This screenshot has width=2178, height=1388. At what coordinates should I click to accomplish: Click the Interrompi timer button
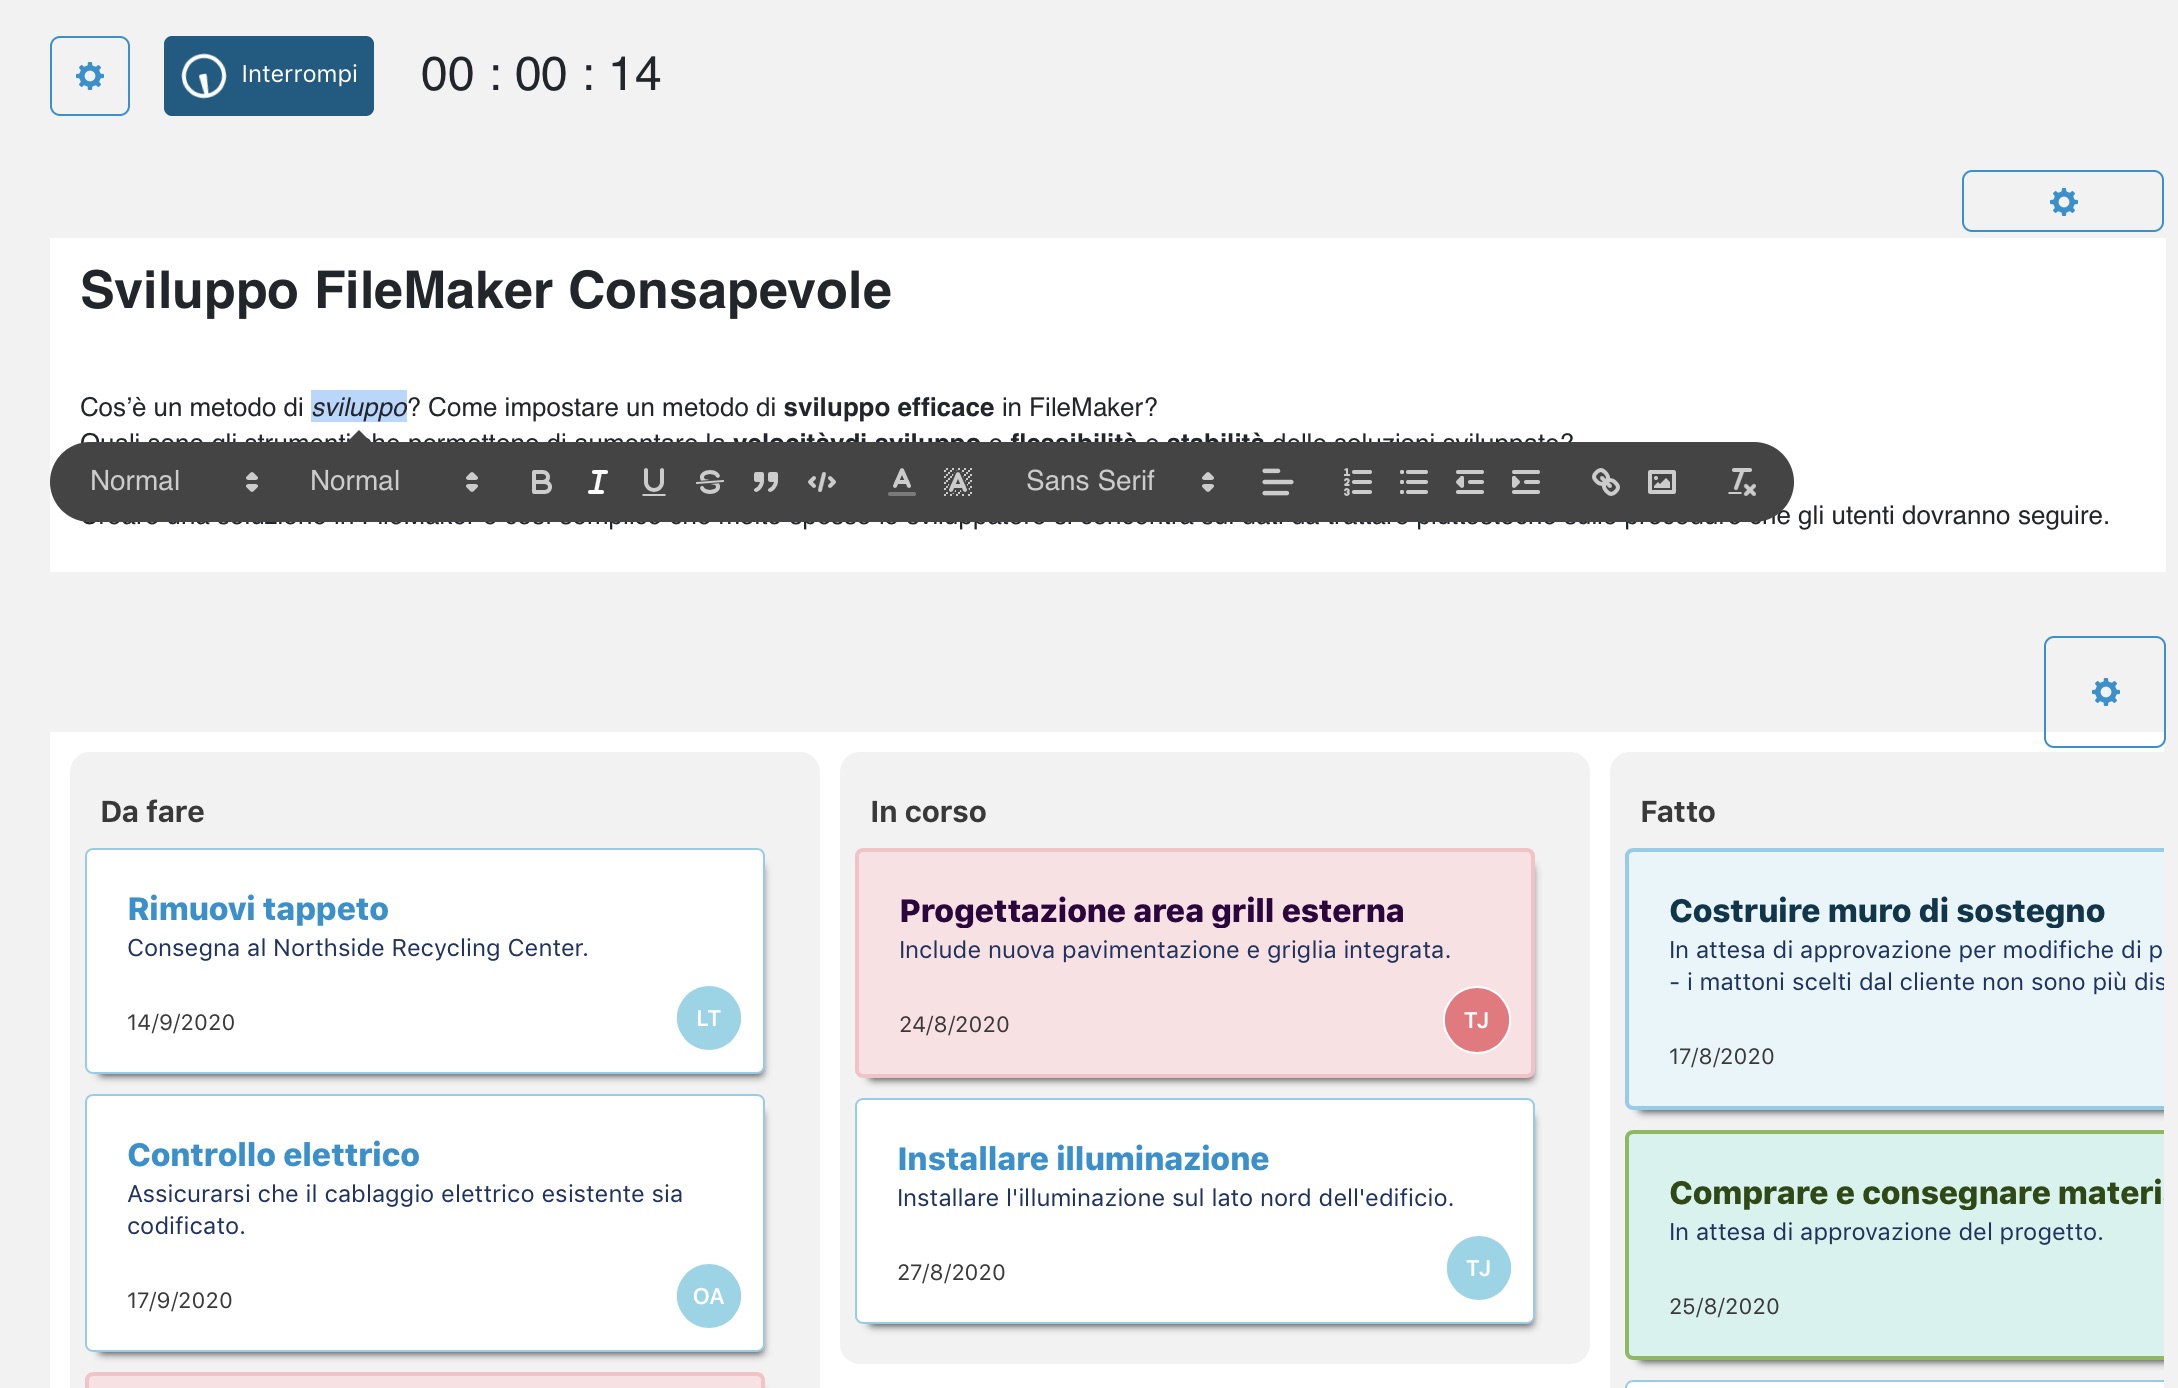pyautogui.click(x=269, y=76)
